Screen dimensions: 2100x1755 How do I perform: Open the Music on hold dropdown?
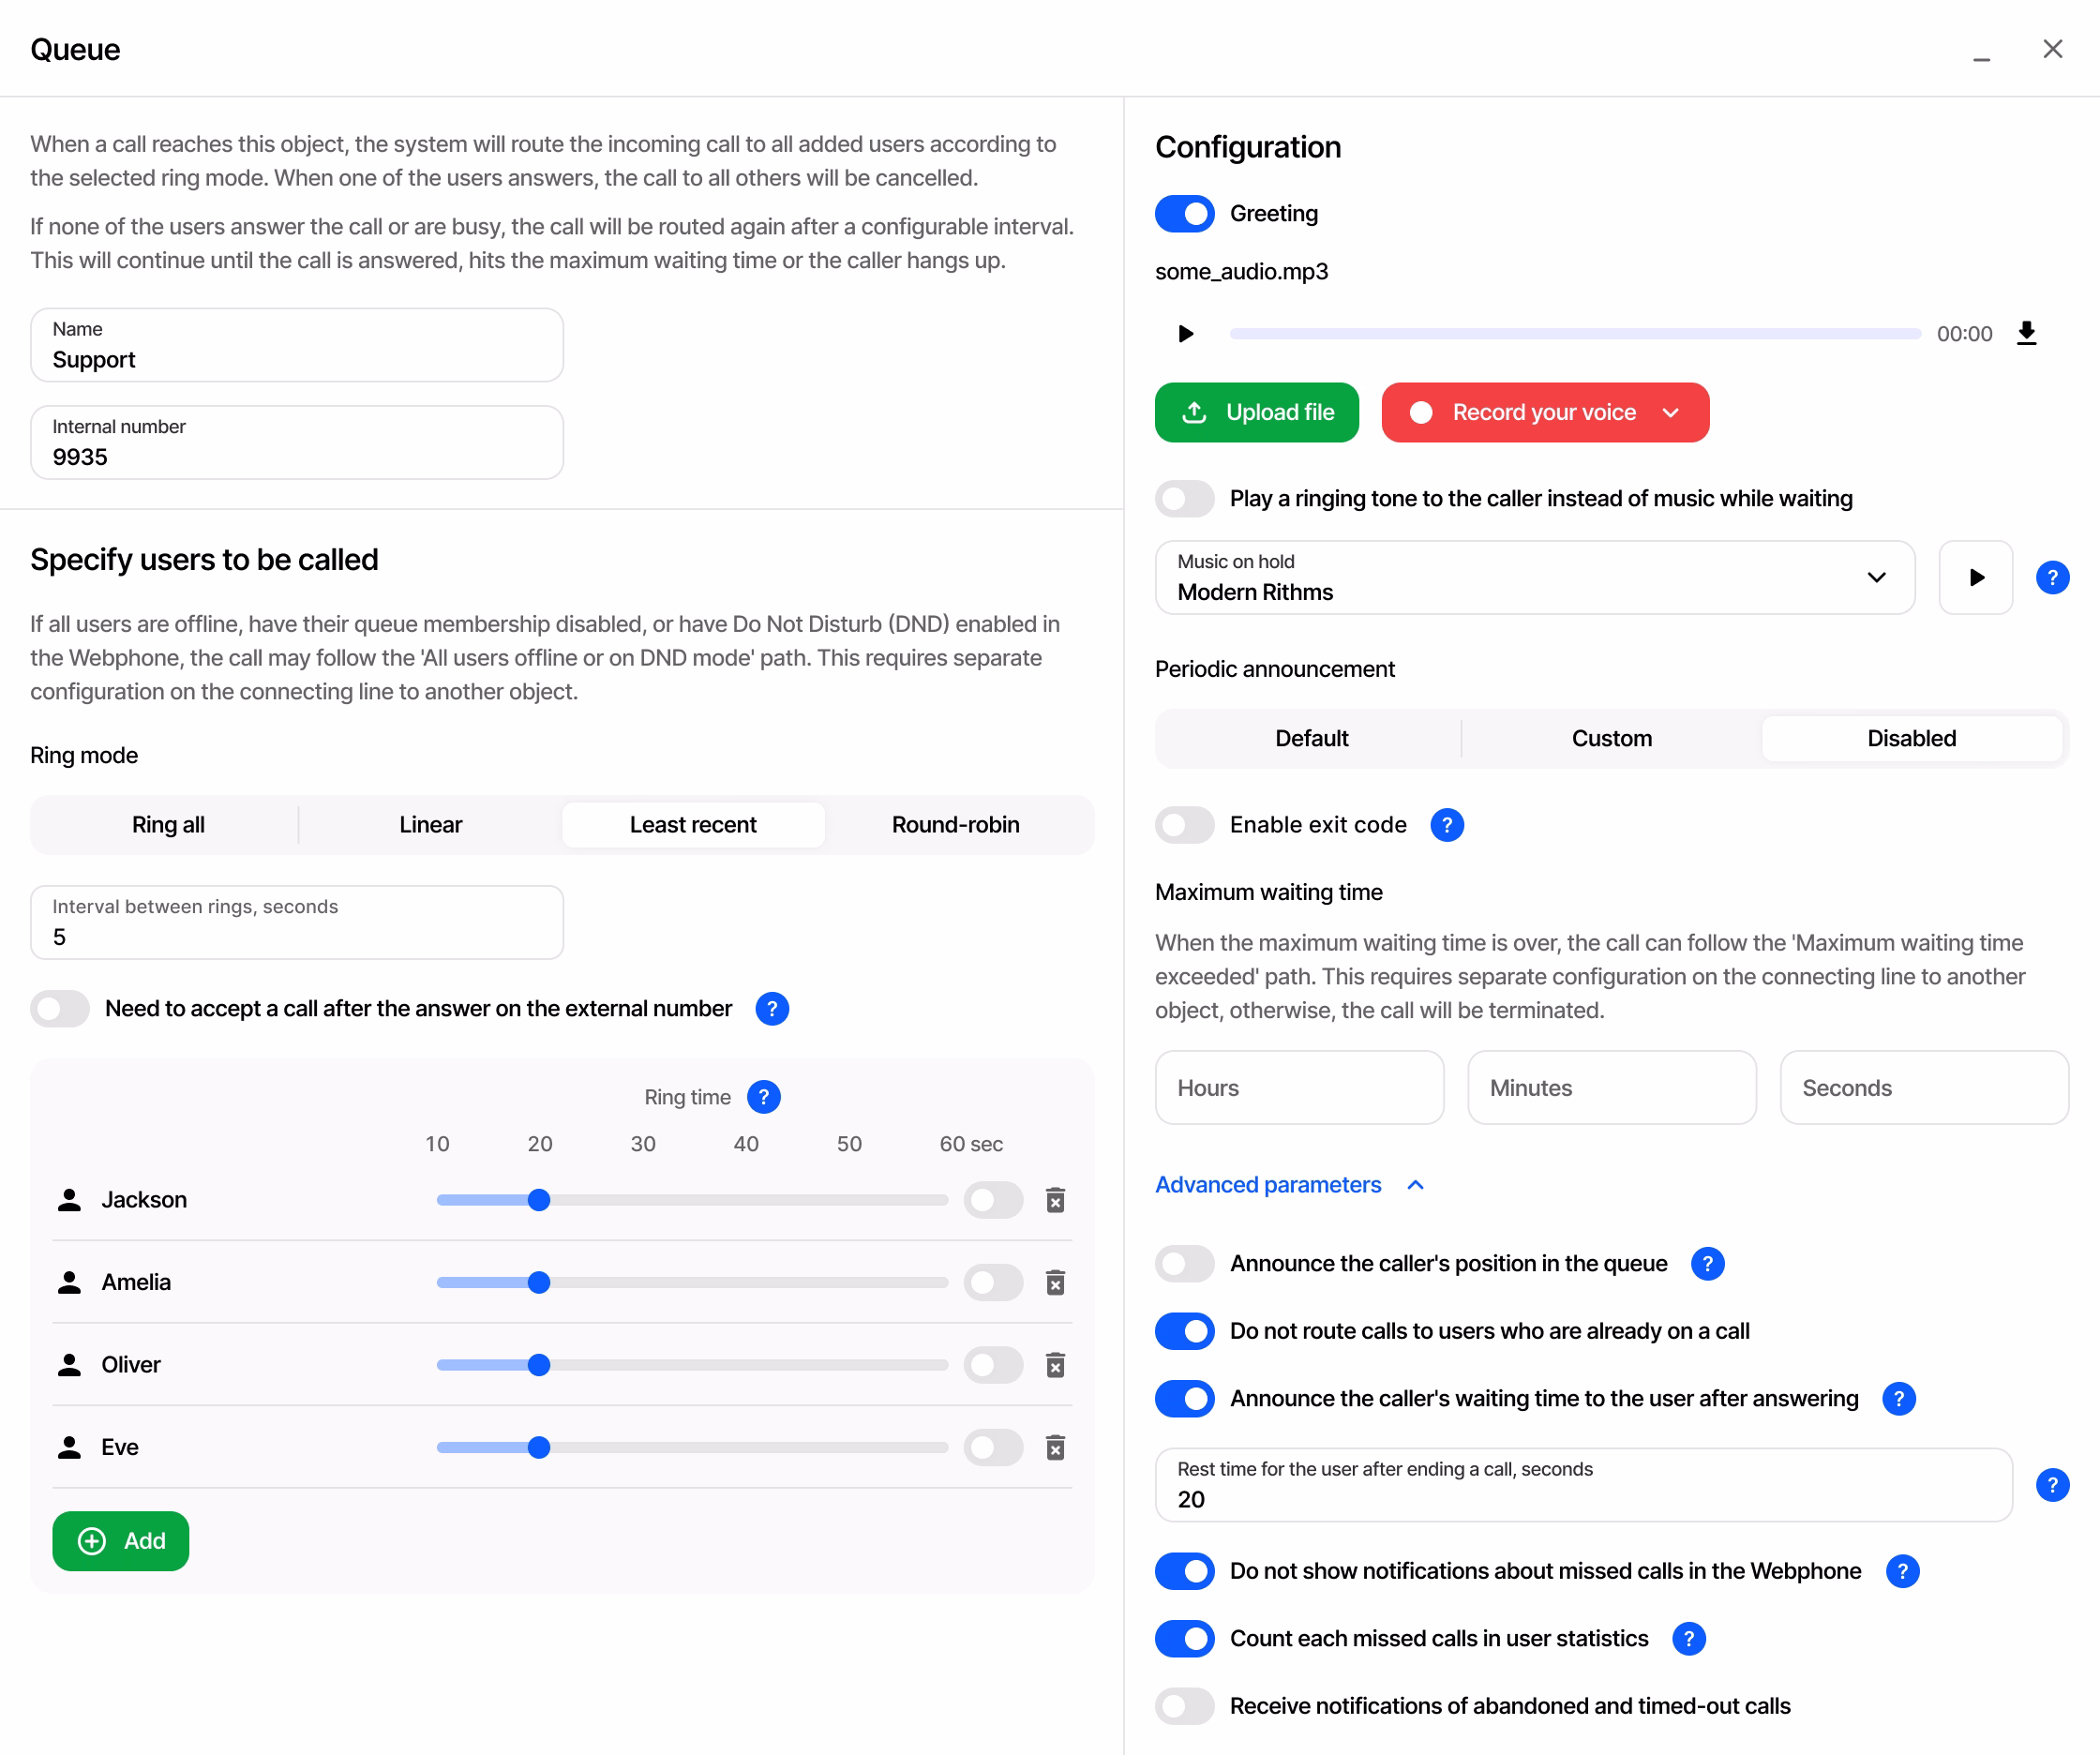click(1535, 577)
